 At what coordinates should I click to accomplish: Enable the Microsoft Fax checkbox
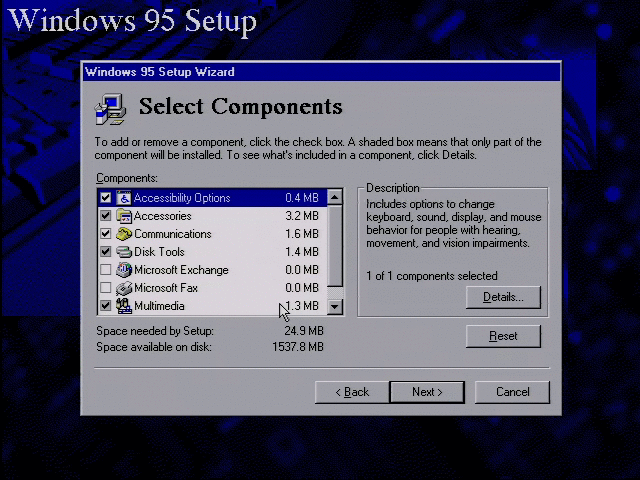pyautogui.click(x=106, y=288)
